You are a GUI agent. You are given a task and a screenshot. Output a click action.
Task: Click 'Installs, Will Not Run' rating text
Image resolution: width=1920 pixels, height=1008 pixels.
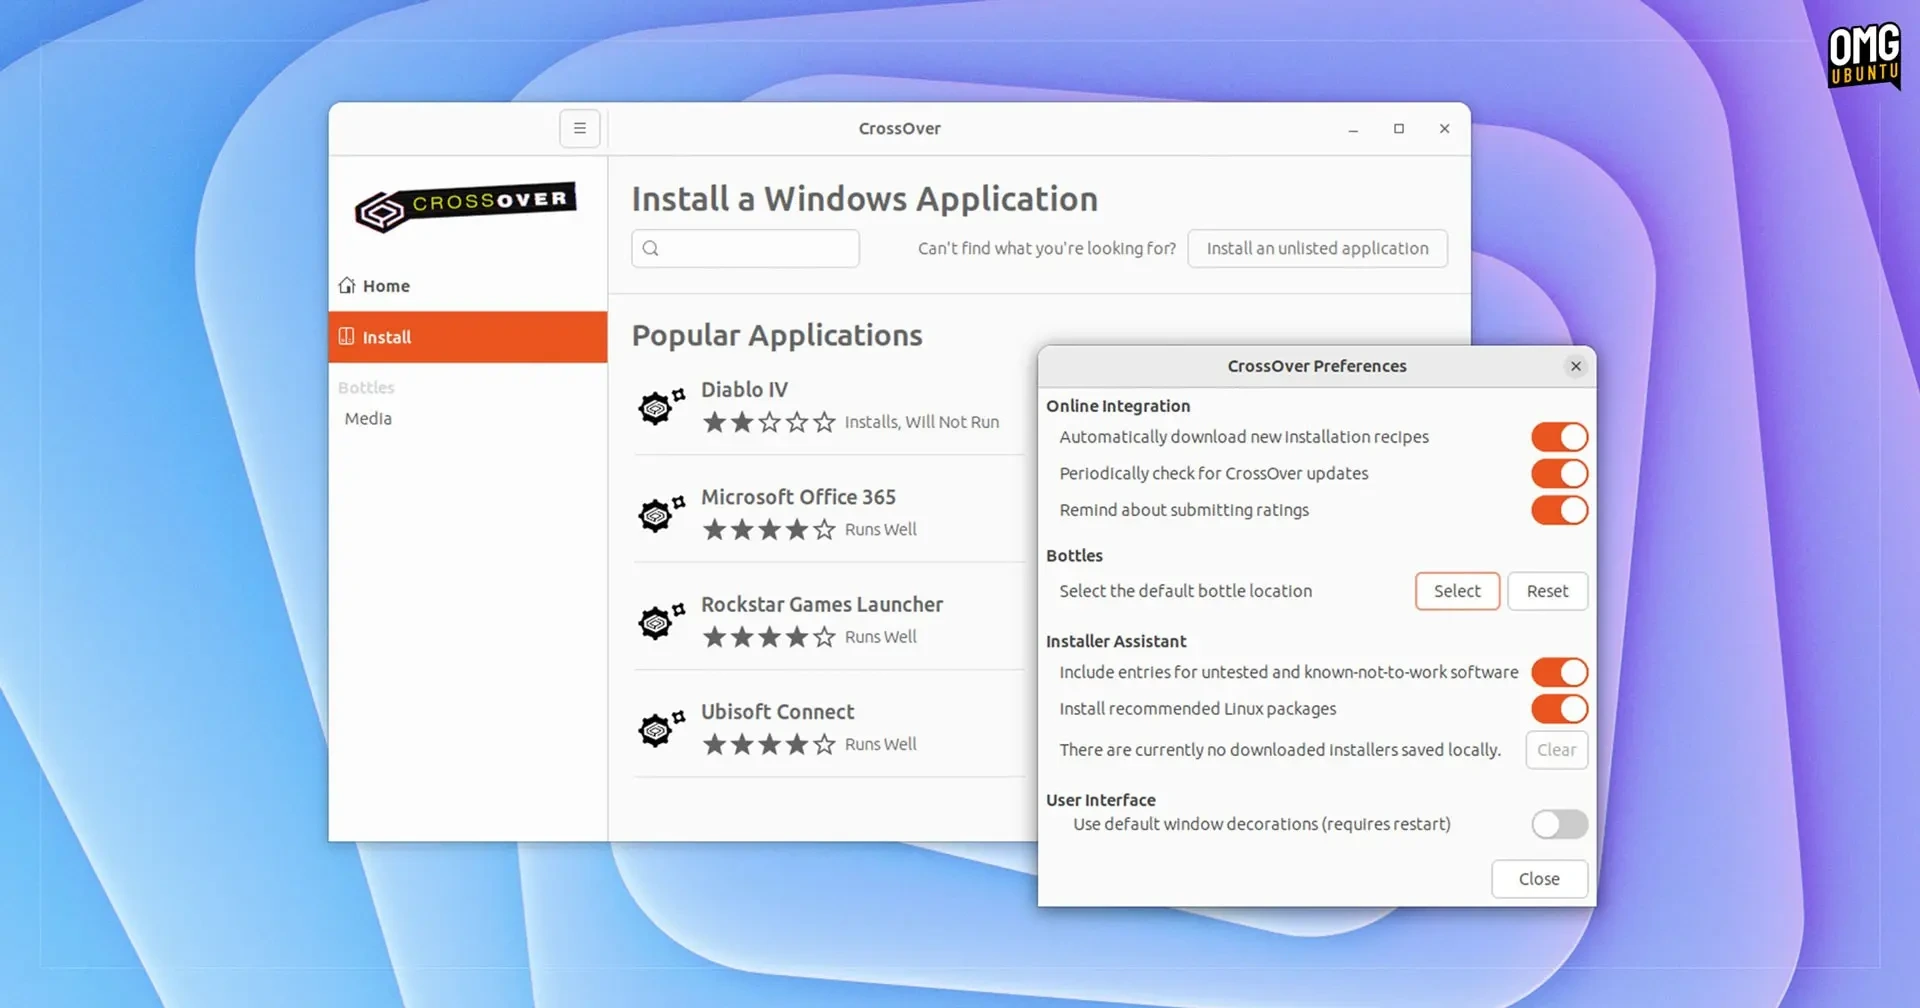point(922,422)
